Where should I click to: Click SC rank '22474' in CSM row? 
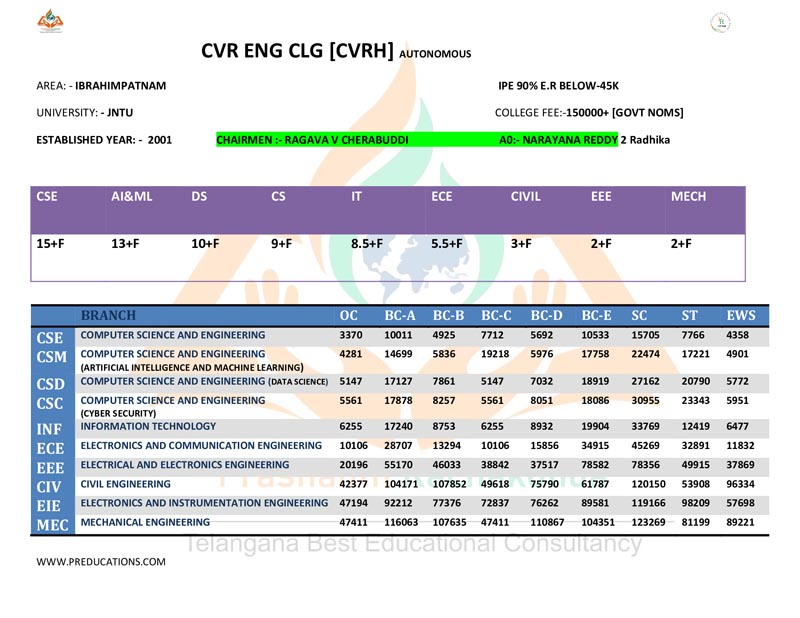645,354
